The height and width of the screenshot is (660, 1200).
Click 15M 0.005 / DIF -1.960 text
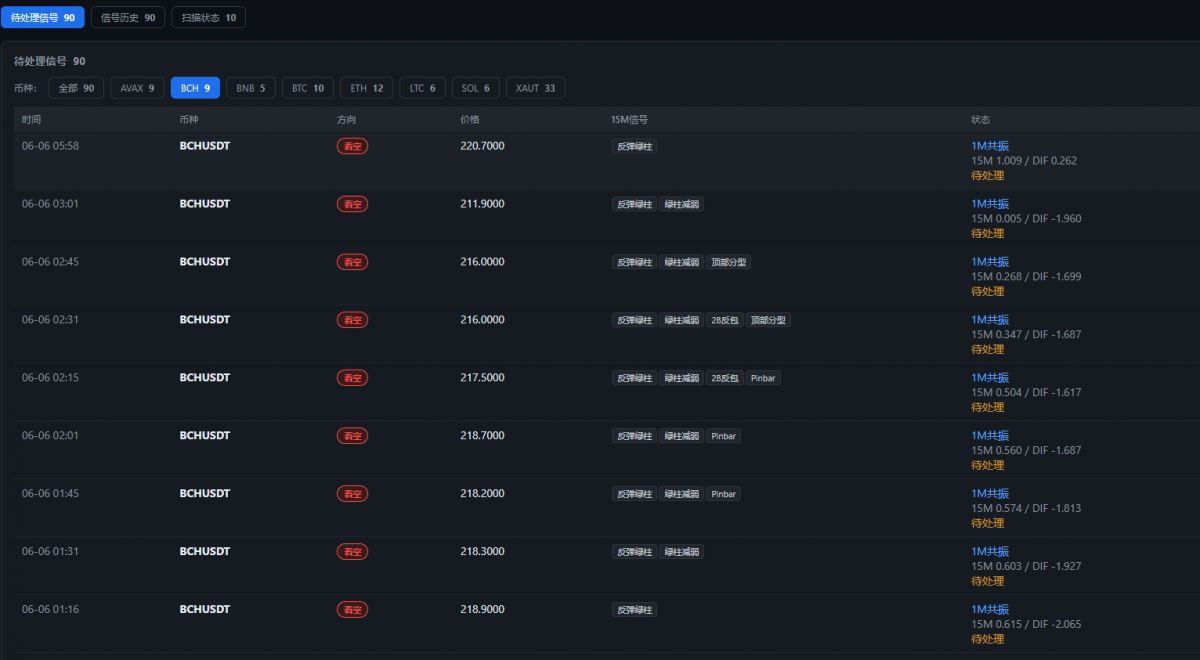point(1026,218)
